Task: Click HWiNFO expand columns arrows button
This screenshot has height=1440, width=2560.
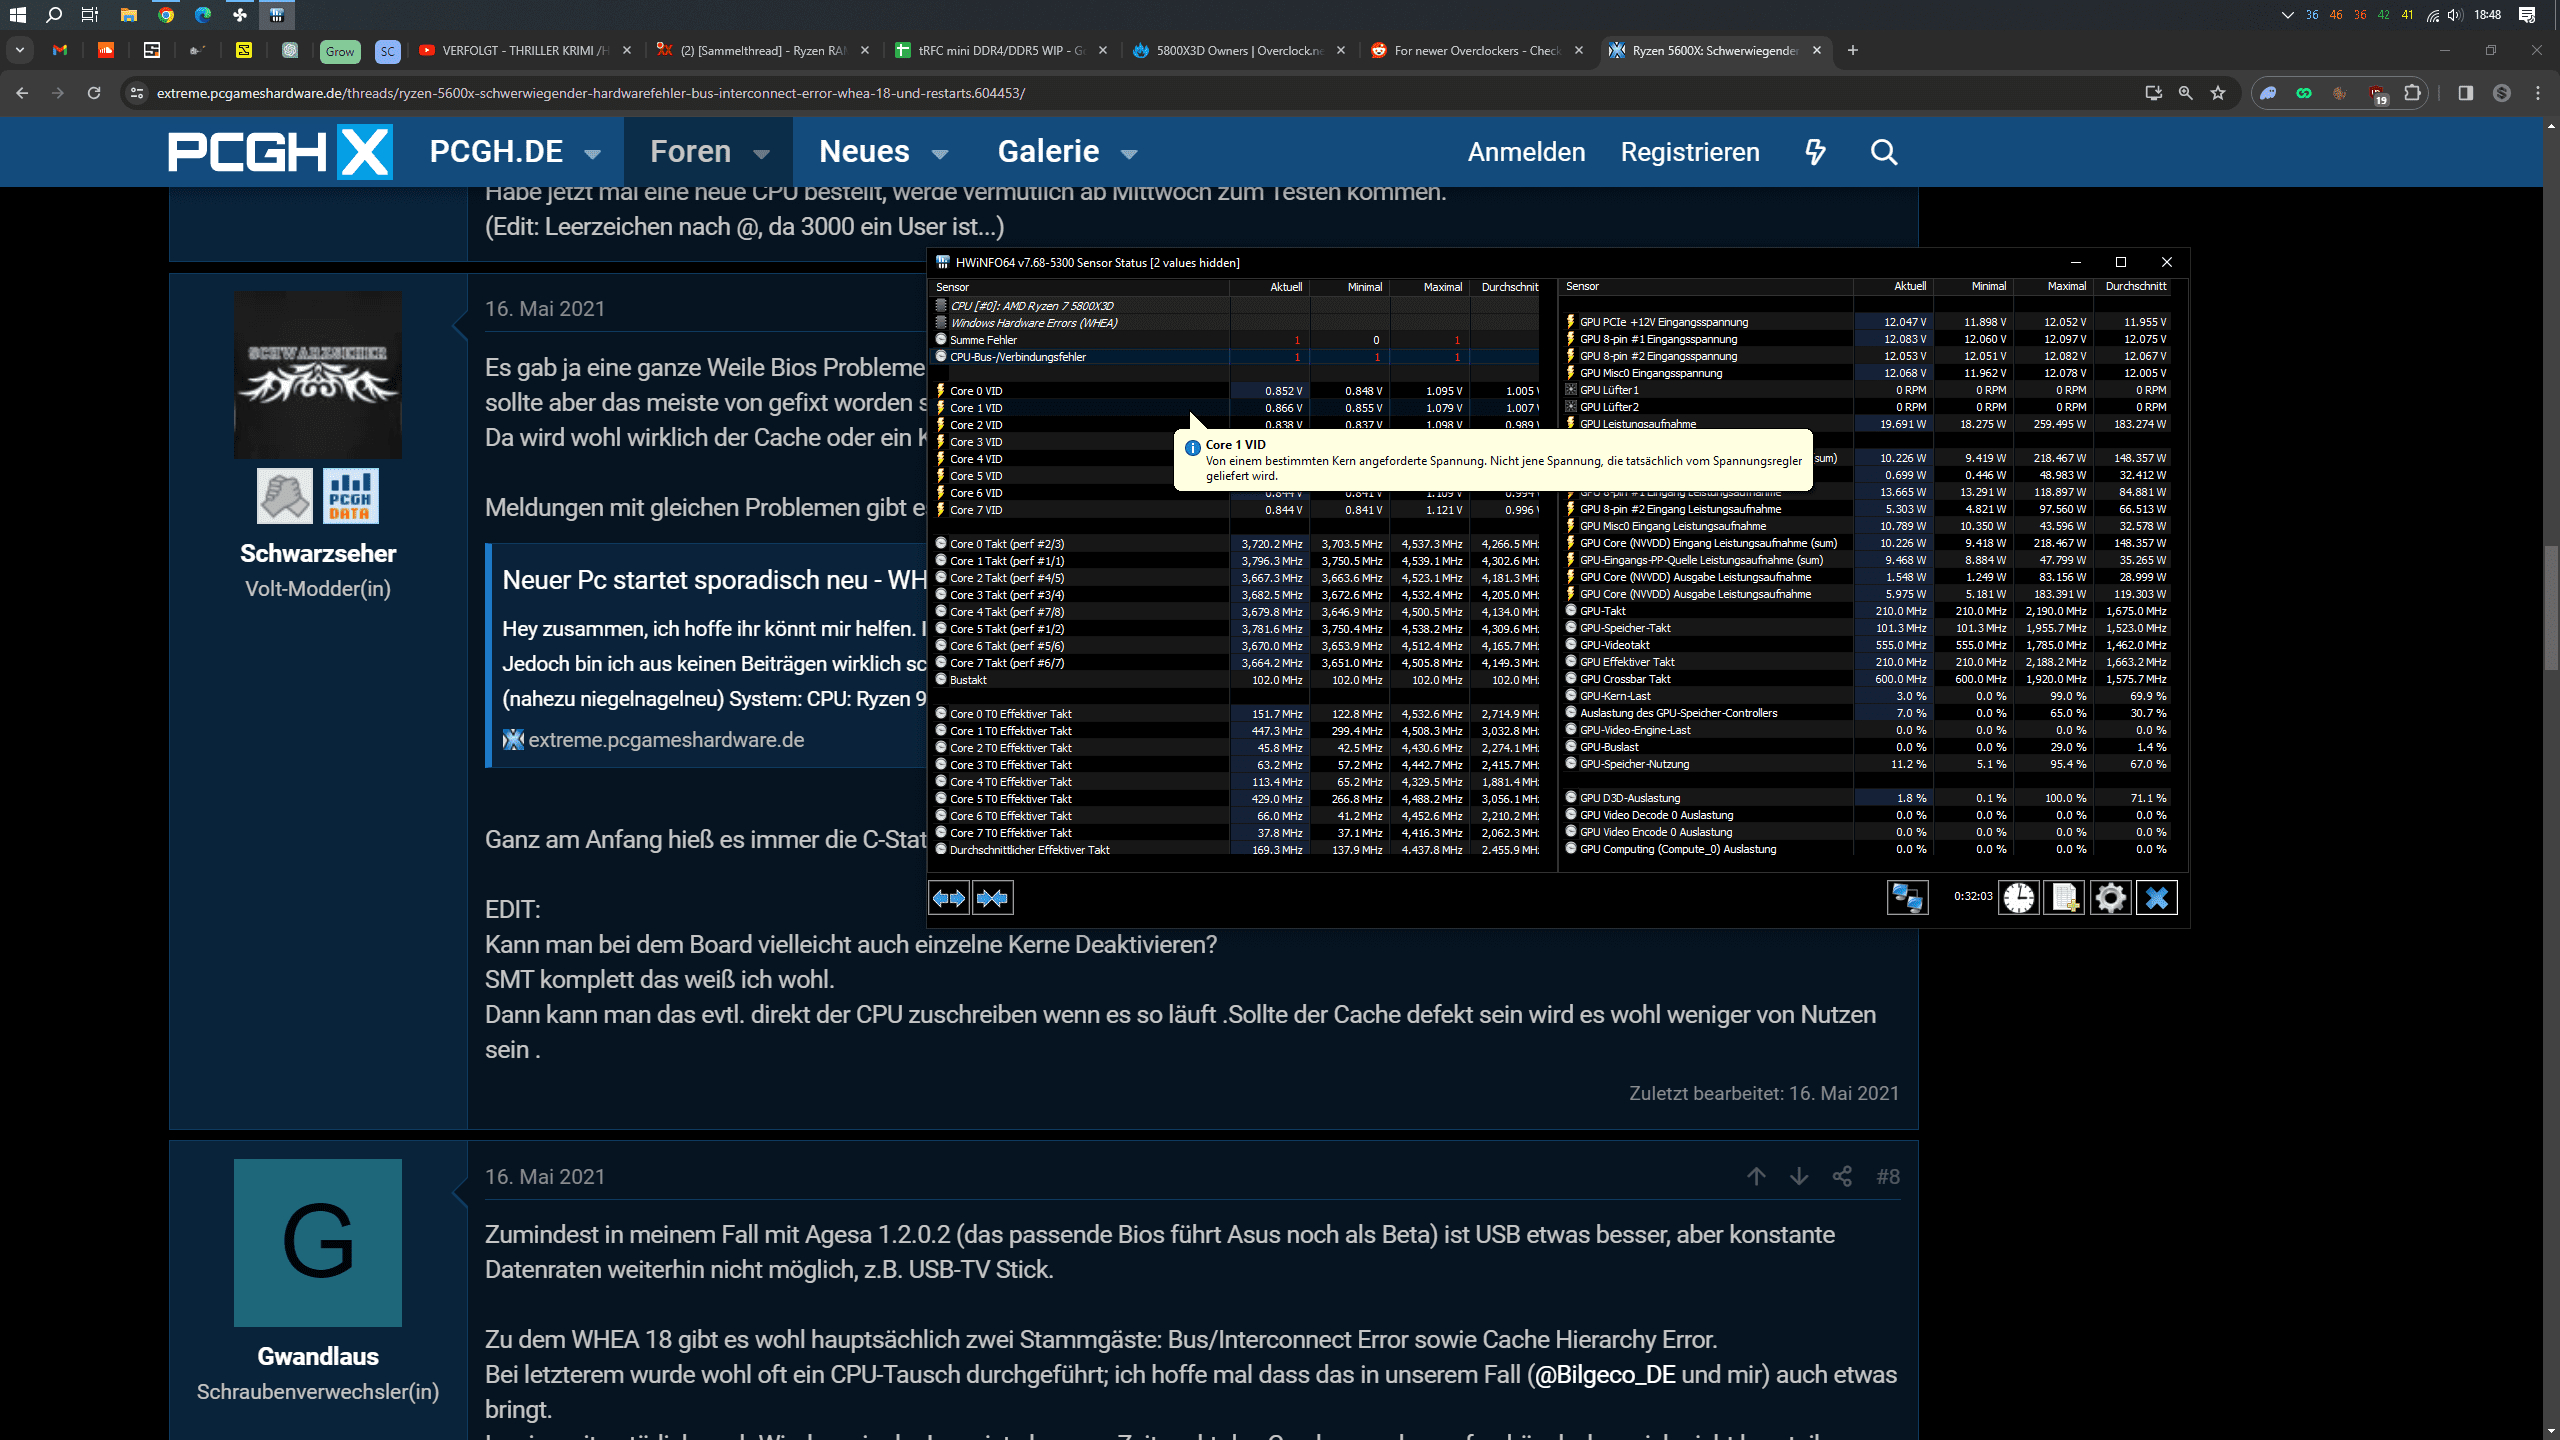Action: click(949, 898)
